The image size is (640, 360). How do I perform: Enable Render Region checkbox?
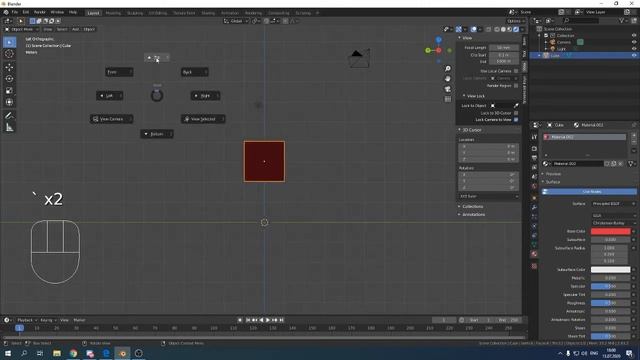click(516, 86)
